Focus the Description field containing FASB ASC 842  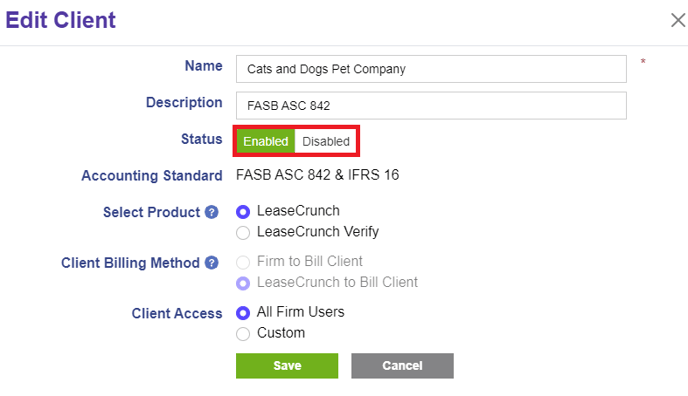[x=431, y=105]
